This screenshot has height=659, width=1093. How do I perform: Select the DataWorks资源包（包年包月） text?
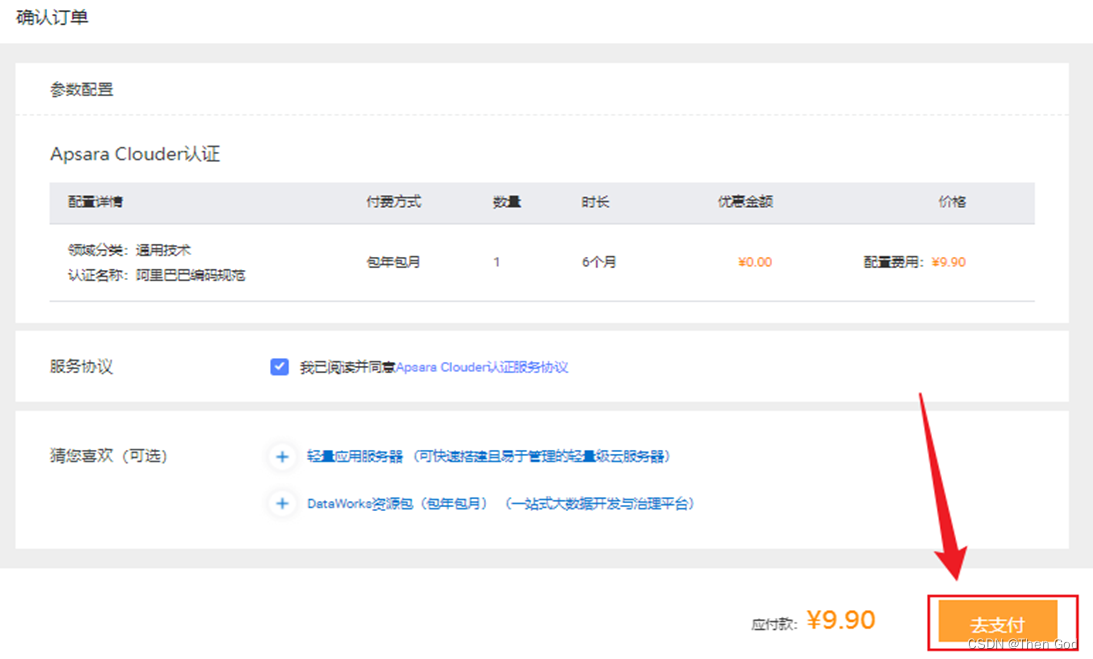(x=398, y=504)
